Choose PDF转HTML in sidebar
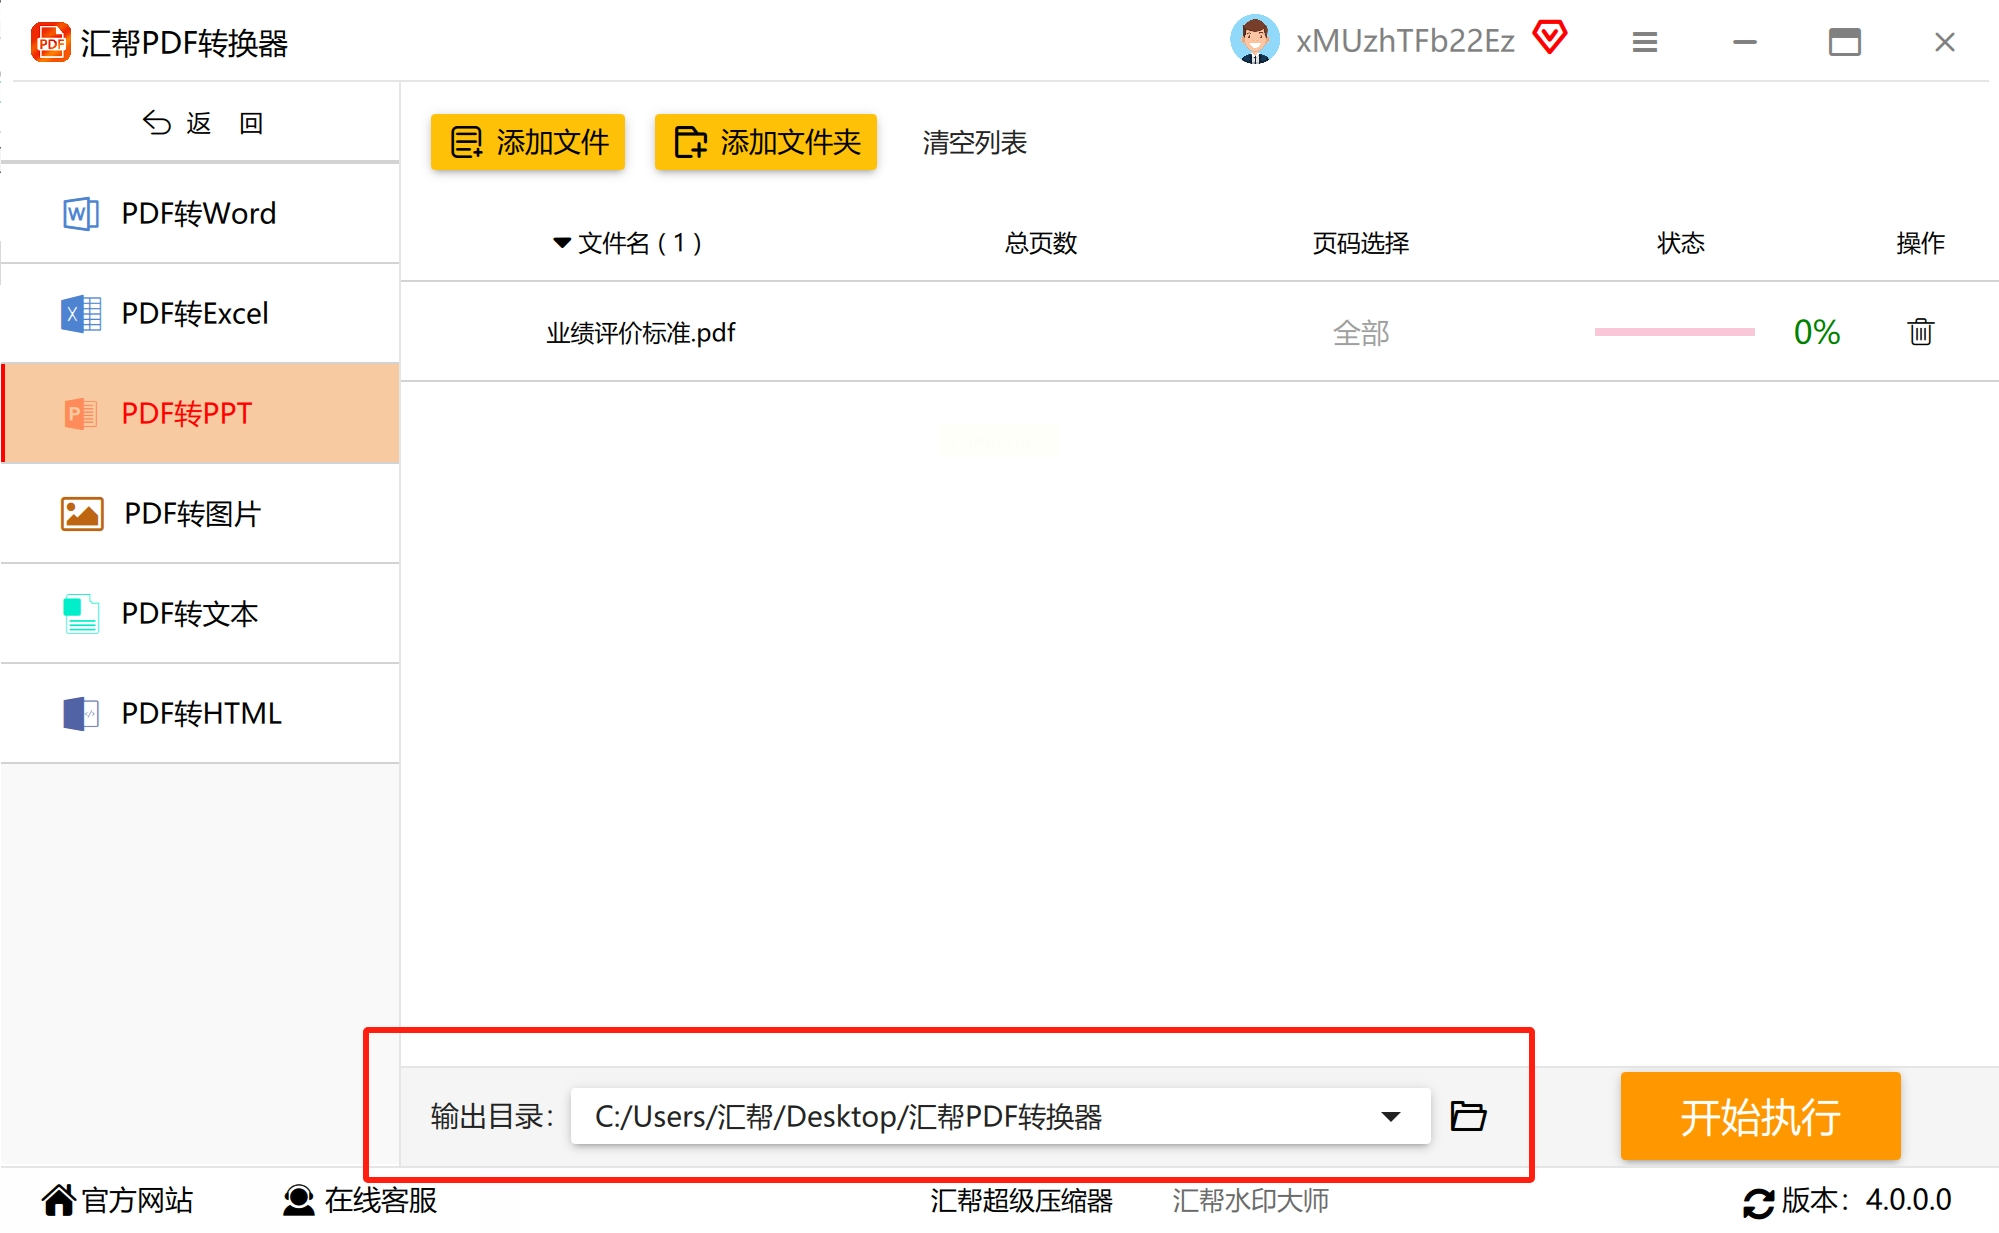This screenshot has width=1999, height=1233. pos(199,713)
